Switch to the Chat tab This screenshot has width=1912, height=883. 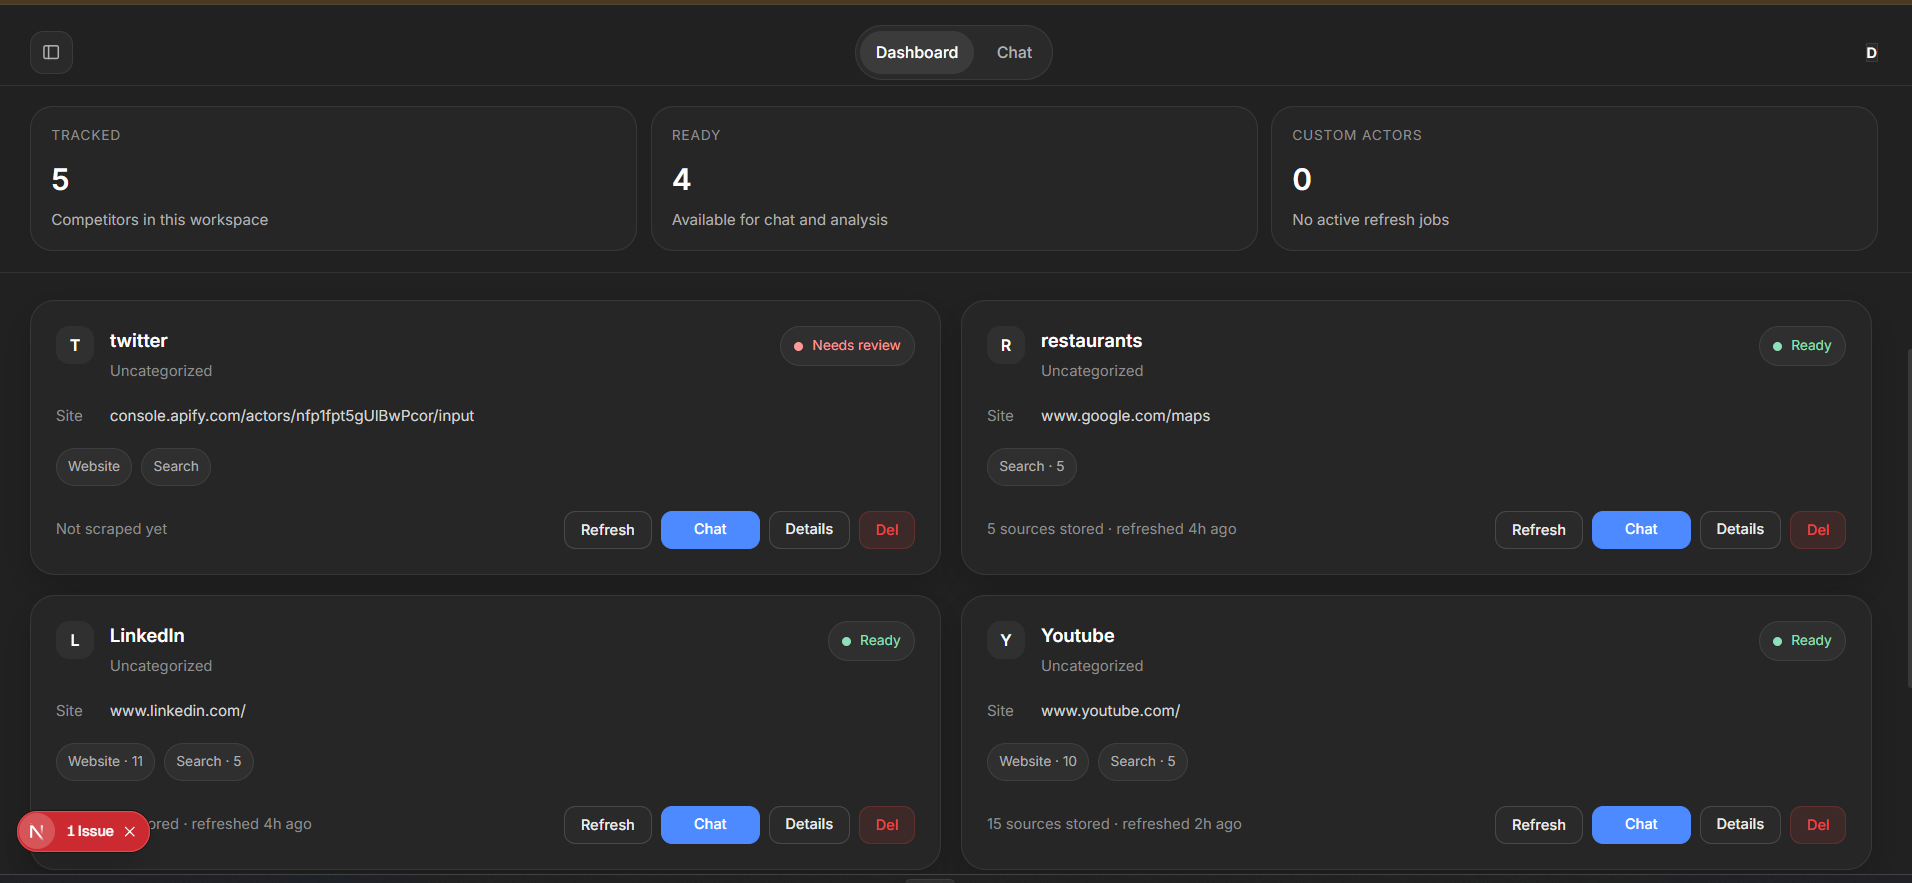(x=1014, y=52)
